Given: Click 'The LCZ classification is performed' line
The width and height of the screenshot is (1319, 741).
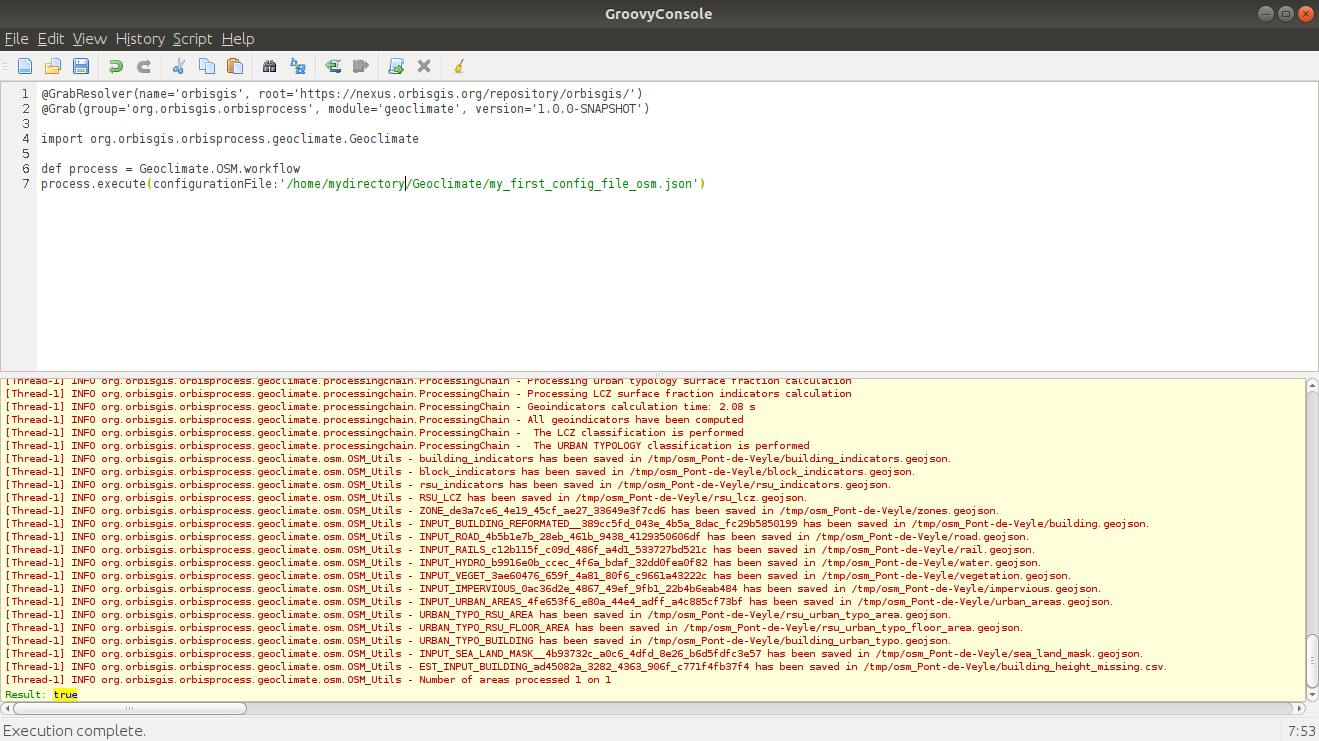Looking at the screenshot, I should tap(374, 433).
